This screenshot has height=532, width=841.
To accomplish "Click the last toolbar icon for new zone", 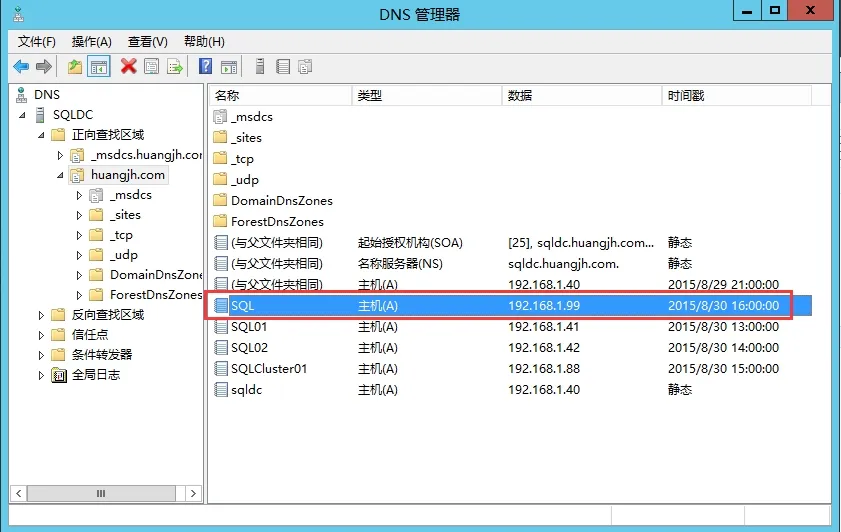I will pyautogui.click(x=305, y=66).
